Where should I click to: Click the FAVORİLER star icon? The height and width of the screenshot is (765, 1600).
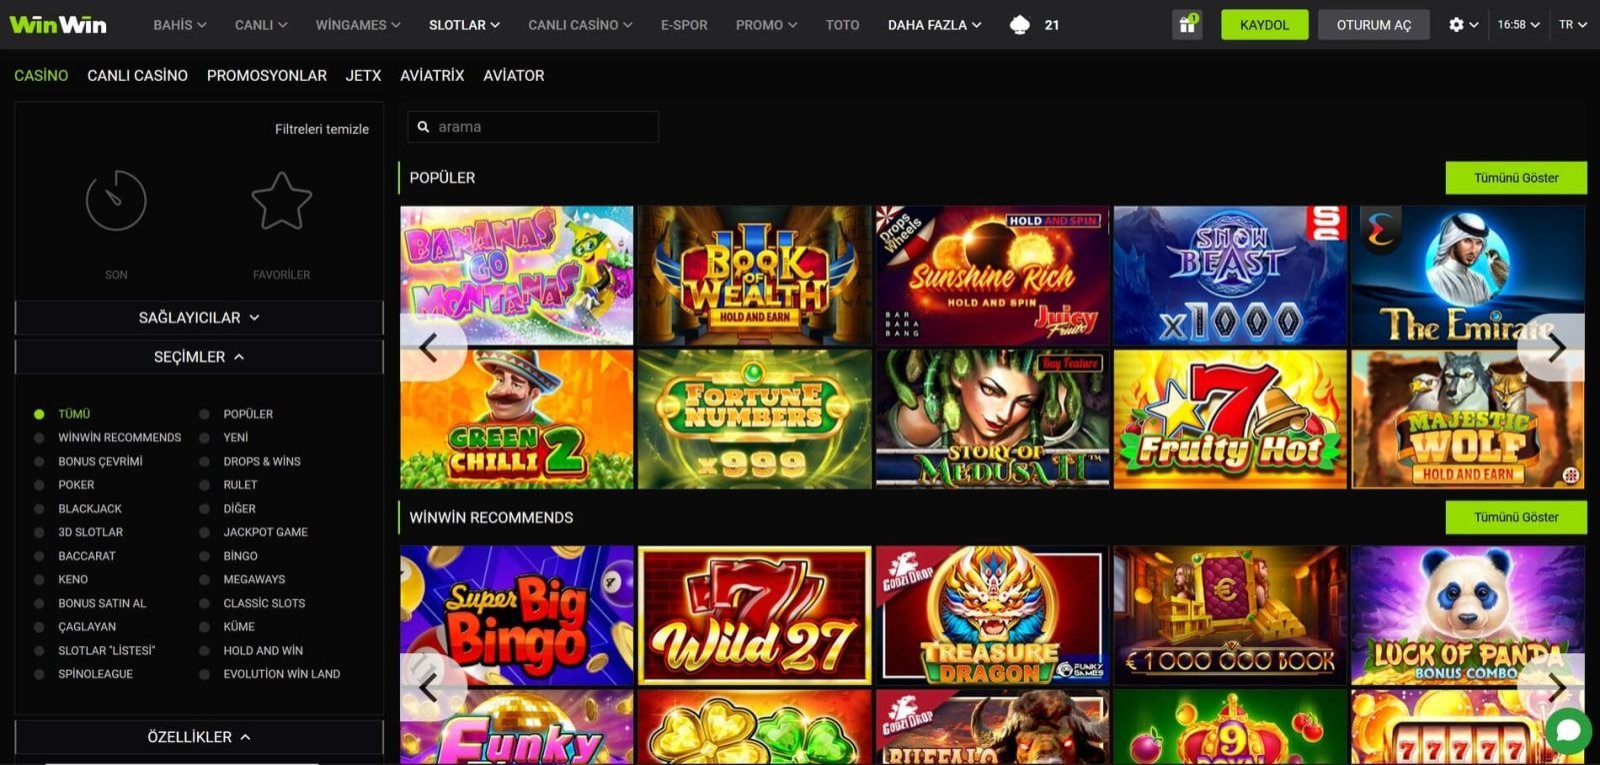[281, 201]
